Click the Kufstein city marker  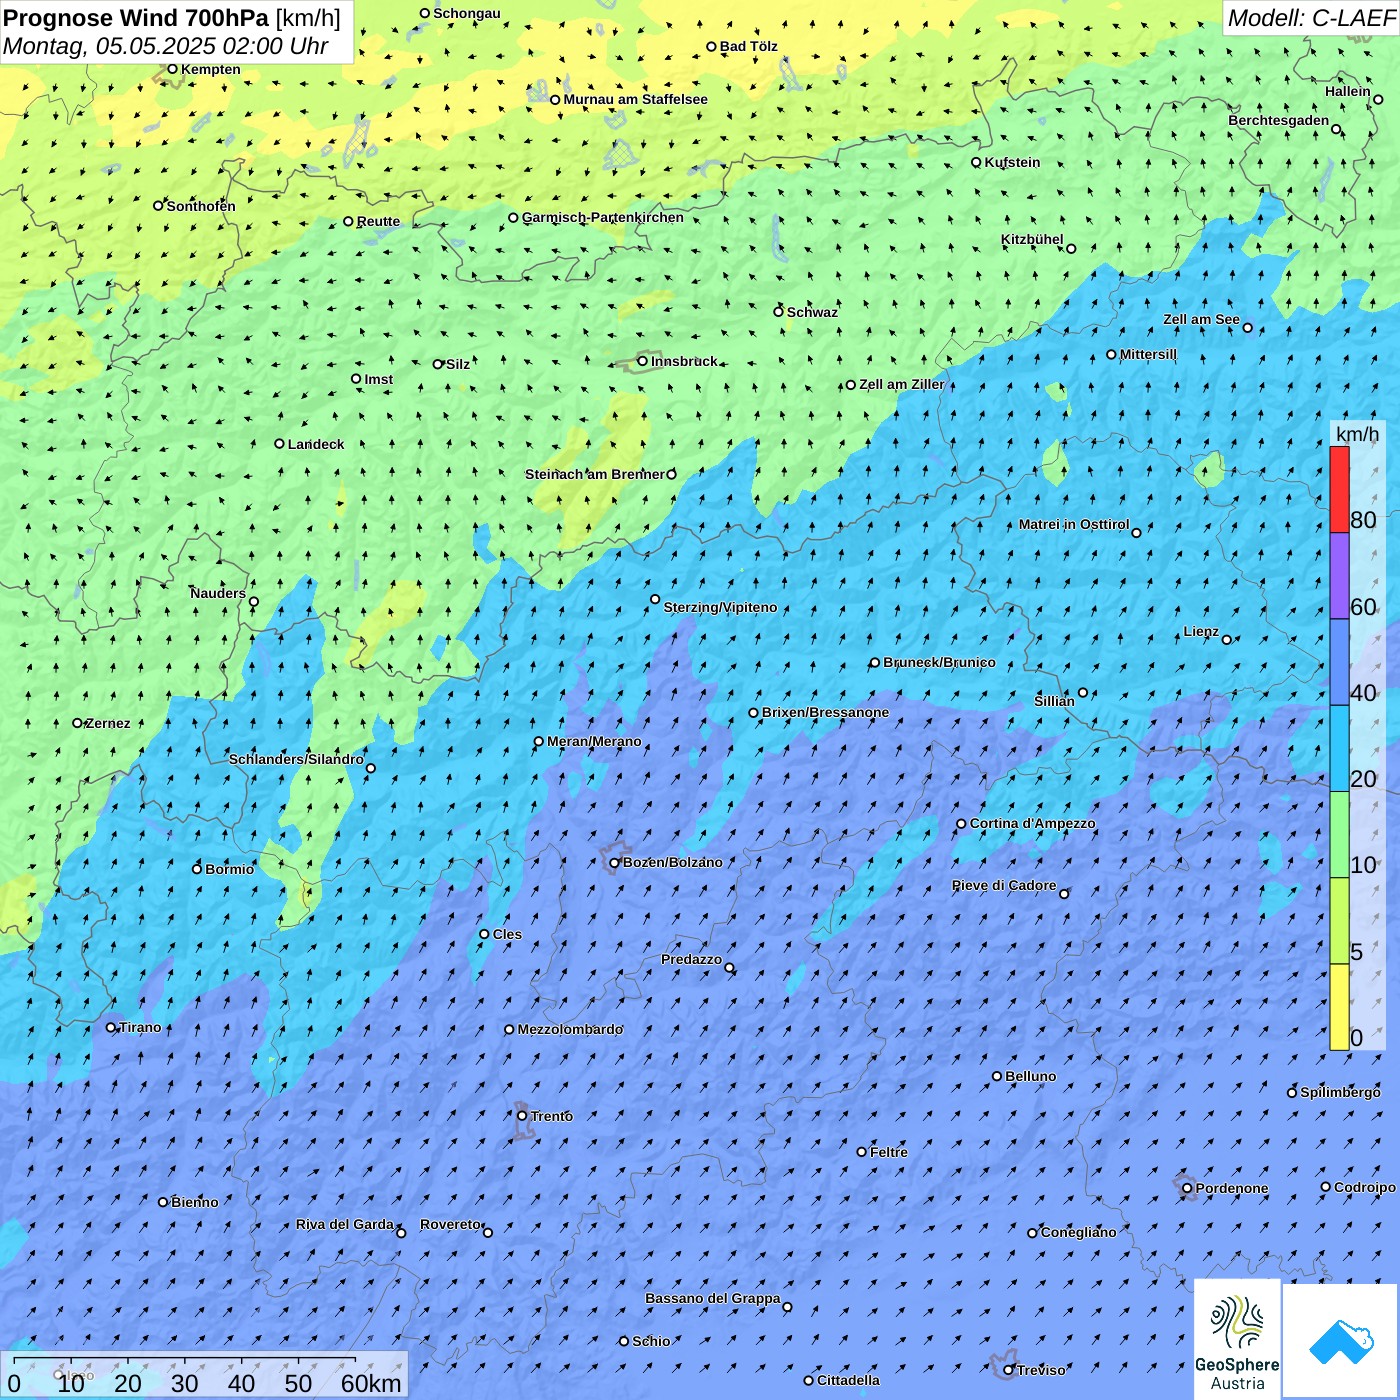click(x=976, y=162)
